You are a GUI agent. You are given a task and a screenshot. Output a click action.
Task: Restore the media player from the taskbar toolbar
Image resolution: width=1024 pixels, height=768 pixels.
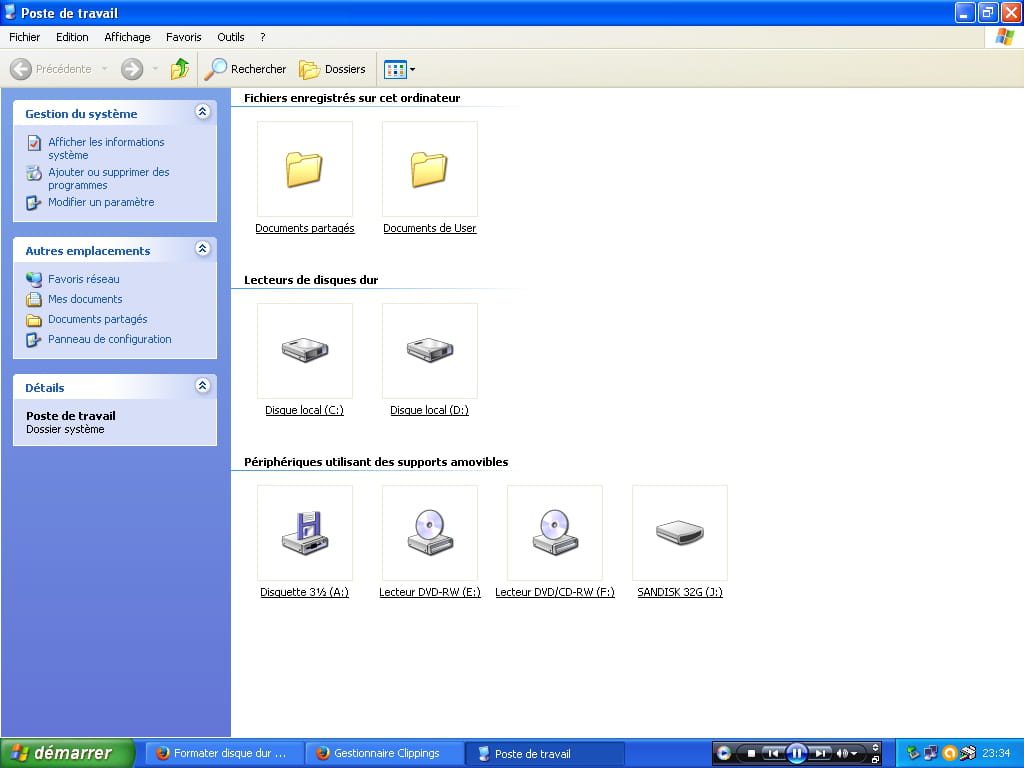tap(876, 760)
